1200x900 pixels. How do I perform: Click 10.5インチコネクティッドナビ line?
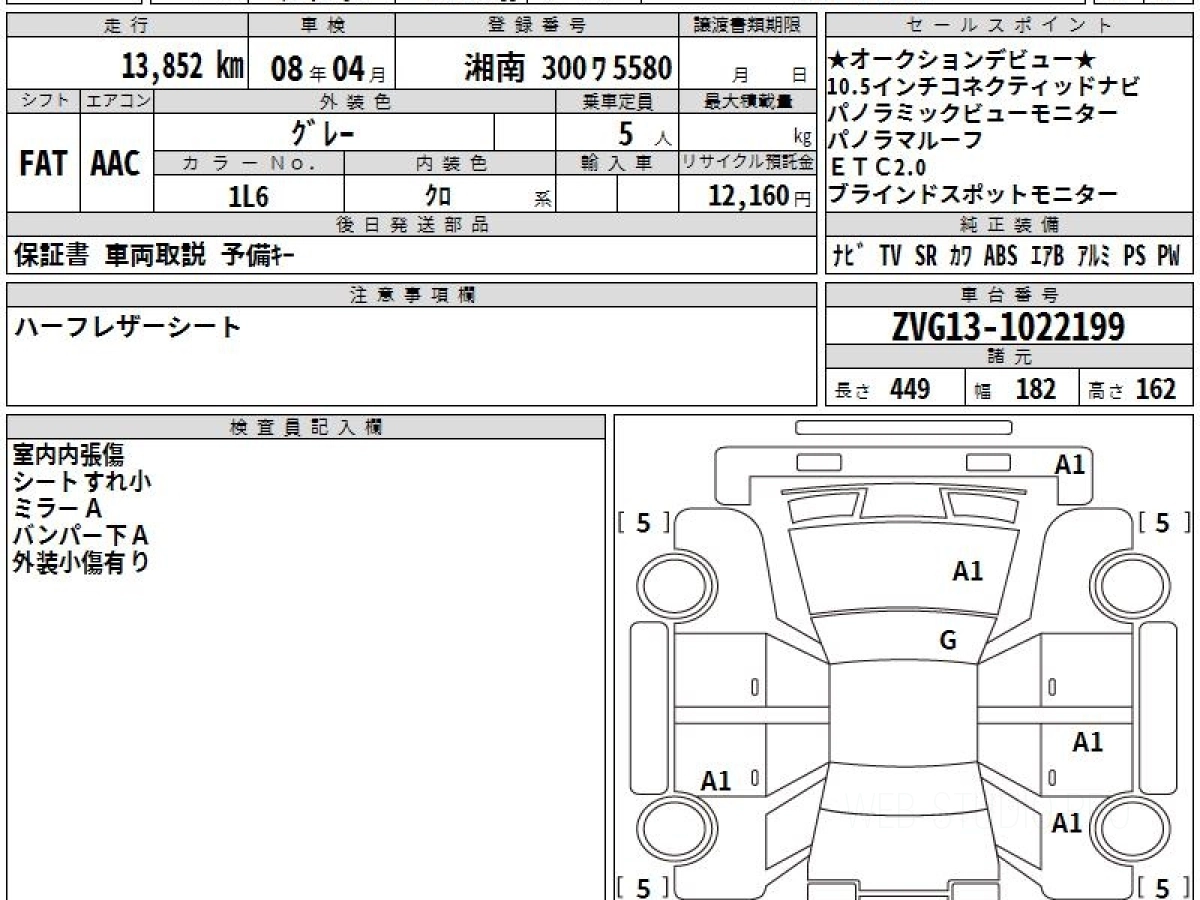[984, 87]
